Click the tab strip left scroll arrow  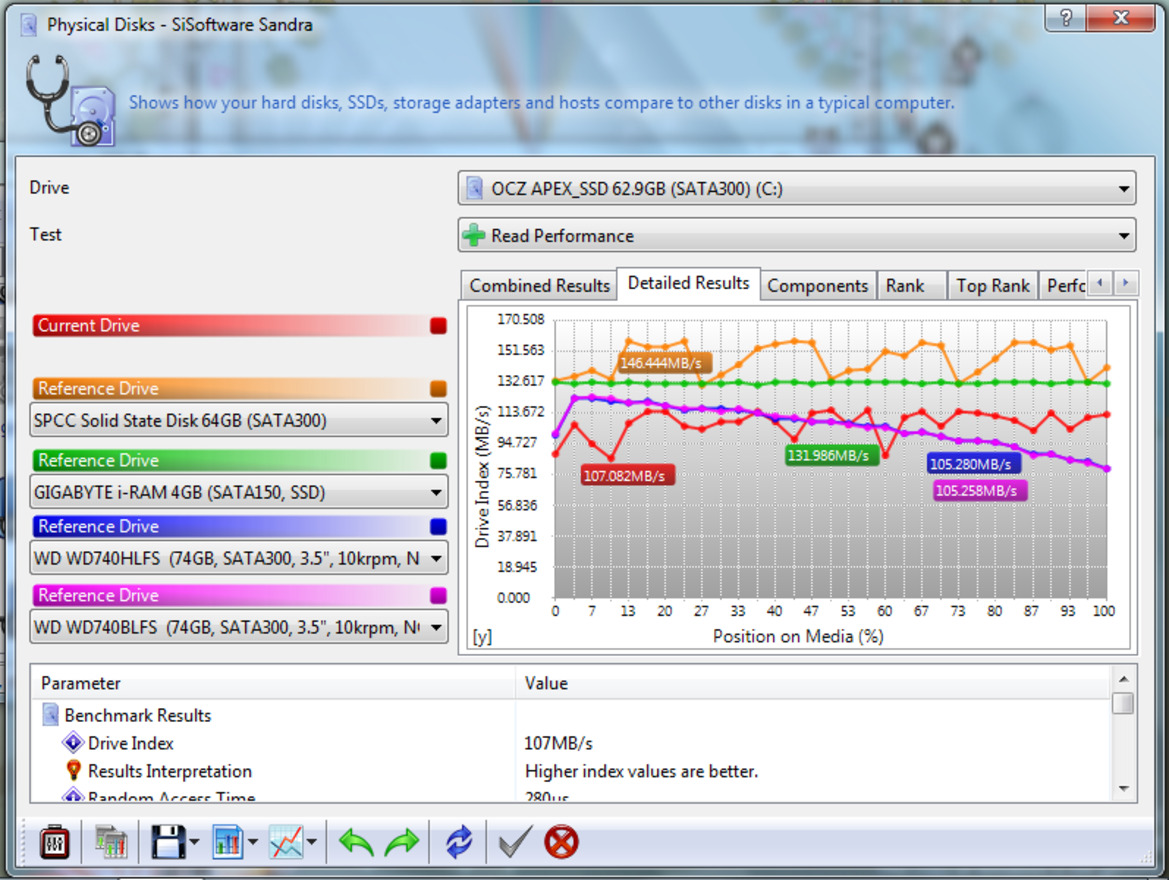click(x=1100, y=283)
